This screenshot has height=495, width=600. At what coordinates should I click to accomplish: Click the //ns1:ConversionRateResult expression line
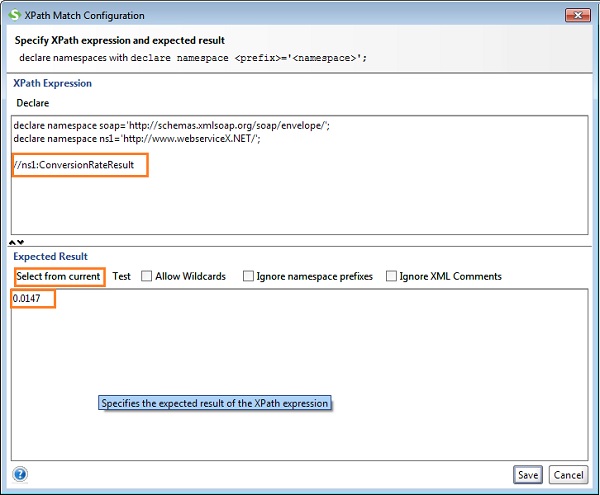point(78,164)
